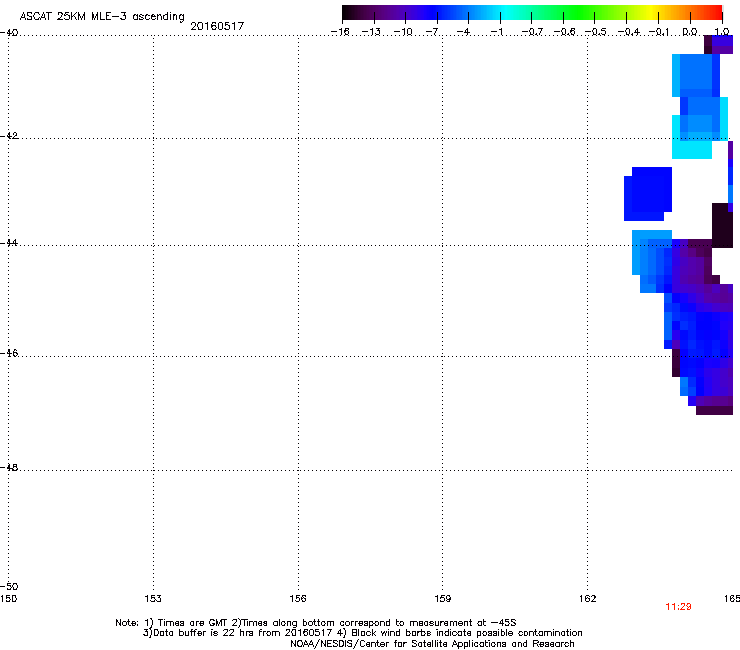Click the color bar legend gradient
The height and width of the screenshot is (650, 740).
pyautogui.click(x=532, y=13)
